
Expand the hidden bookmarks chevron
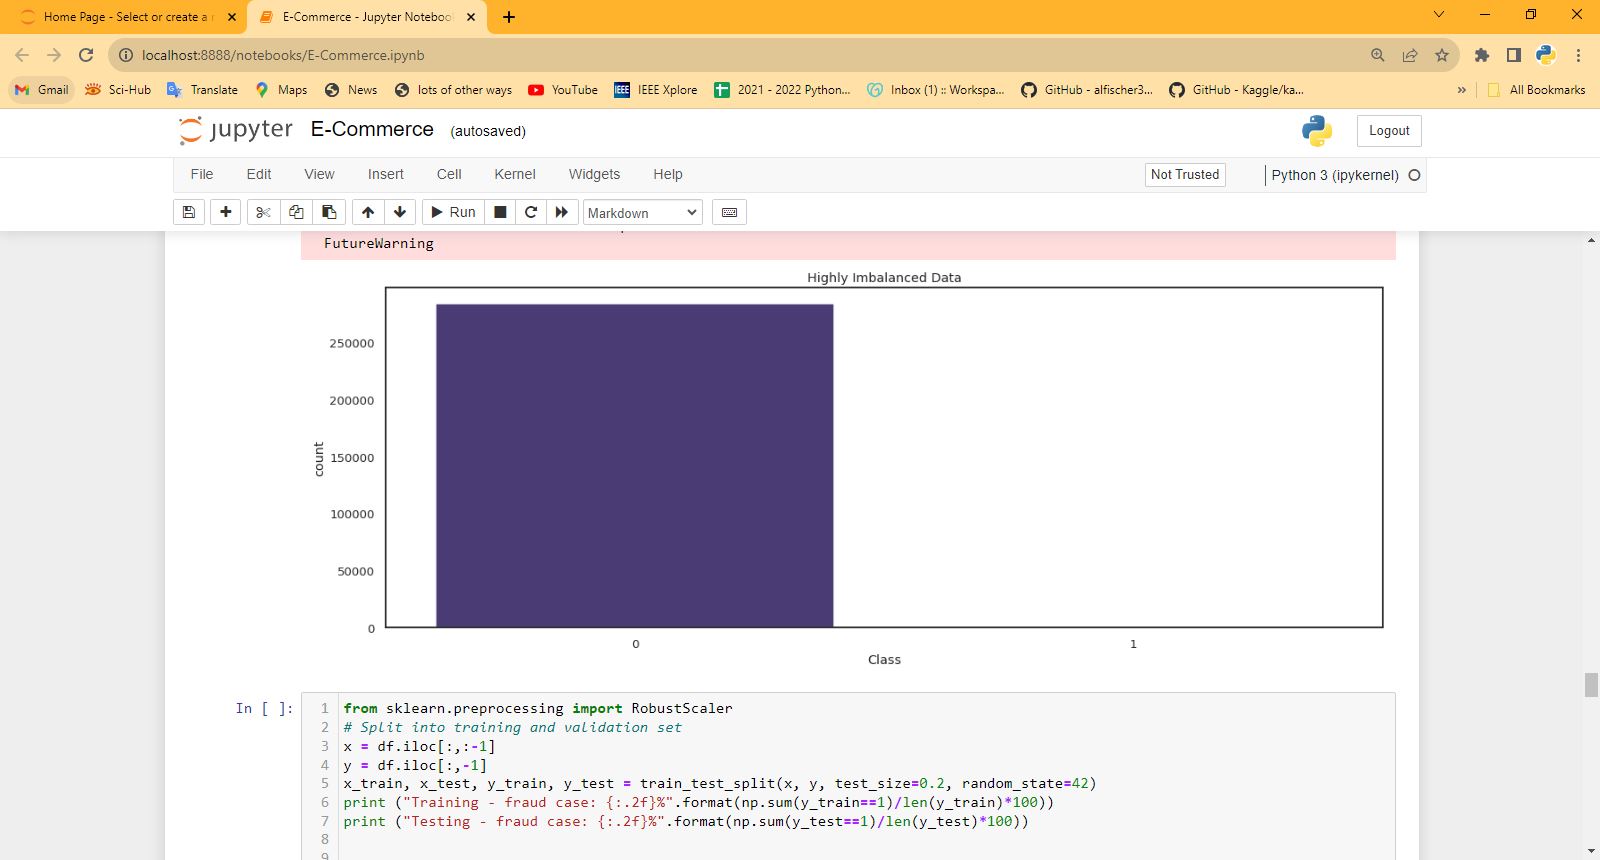[1461, 90]
